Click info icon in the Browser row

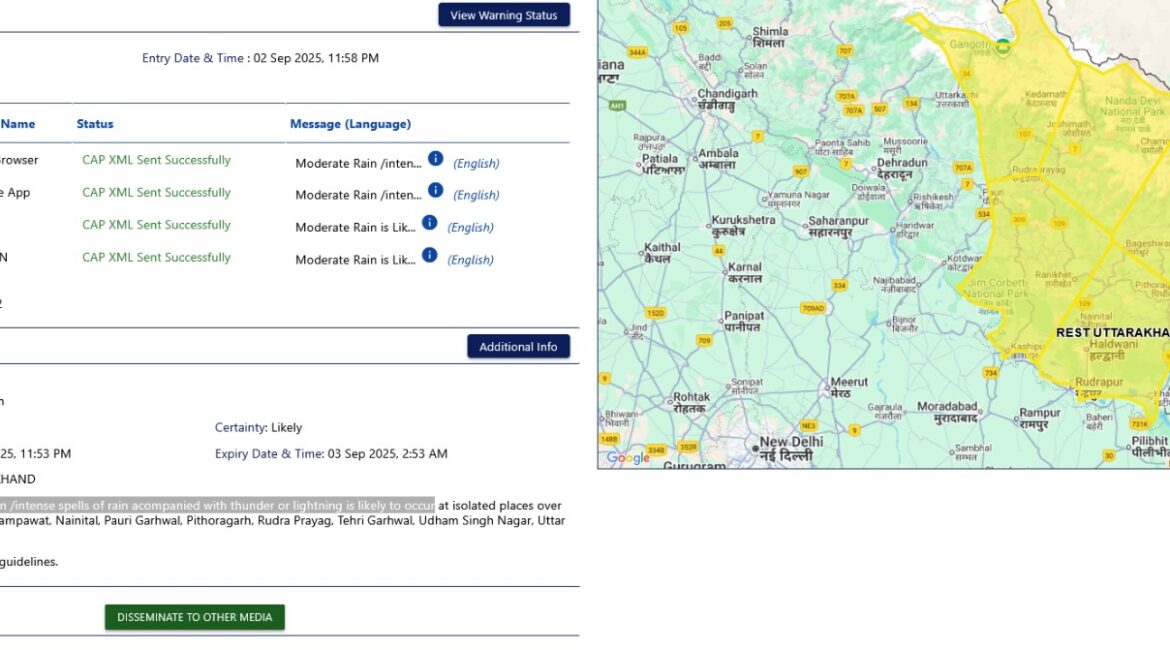coord(435,159)
